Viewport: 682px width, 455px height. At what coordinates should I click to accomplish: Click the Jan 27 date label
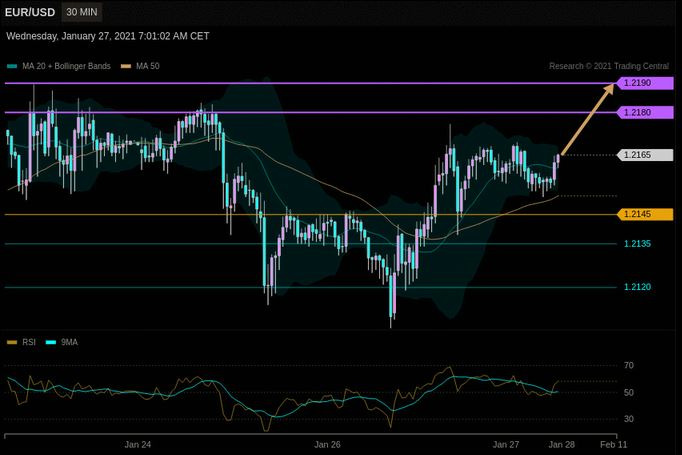click(x=506, y=445)
